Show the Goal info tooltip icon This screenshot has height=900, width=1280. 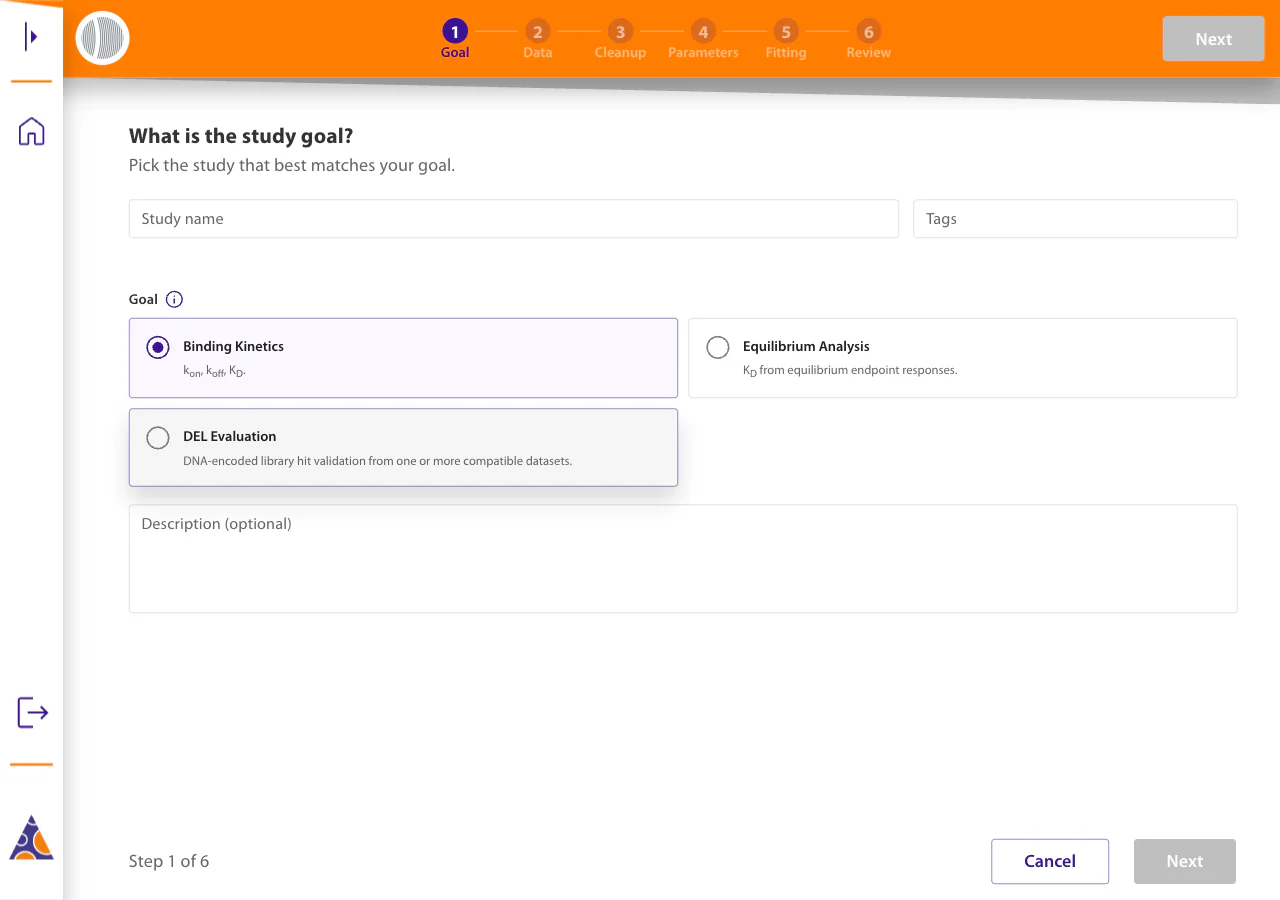click(174, 299)
